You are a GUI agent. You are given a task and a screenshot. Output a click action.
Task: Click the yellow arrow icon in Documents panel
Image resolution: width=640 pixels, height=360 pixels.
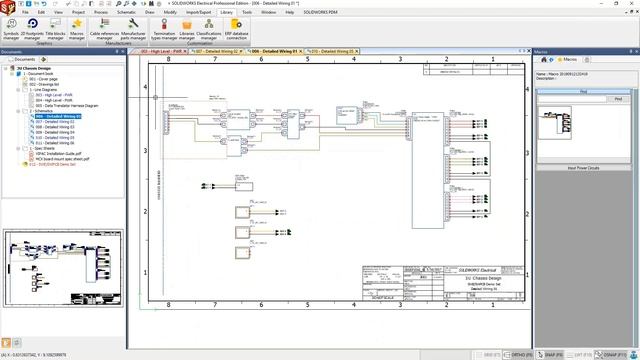tap(44, 59)
